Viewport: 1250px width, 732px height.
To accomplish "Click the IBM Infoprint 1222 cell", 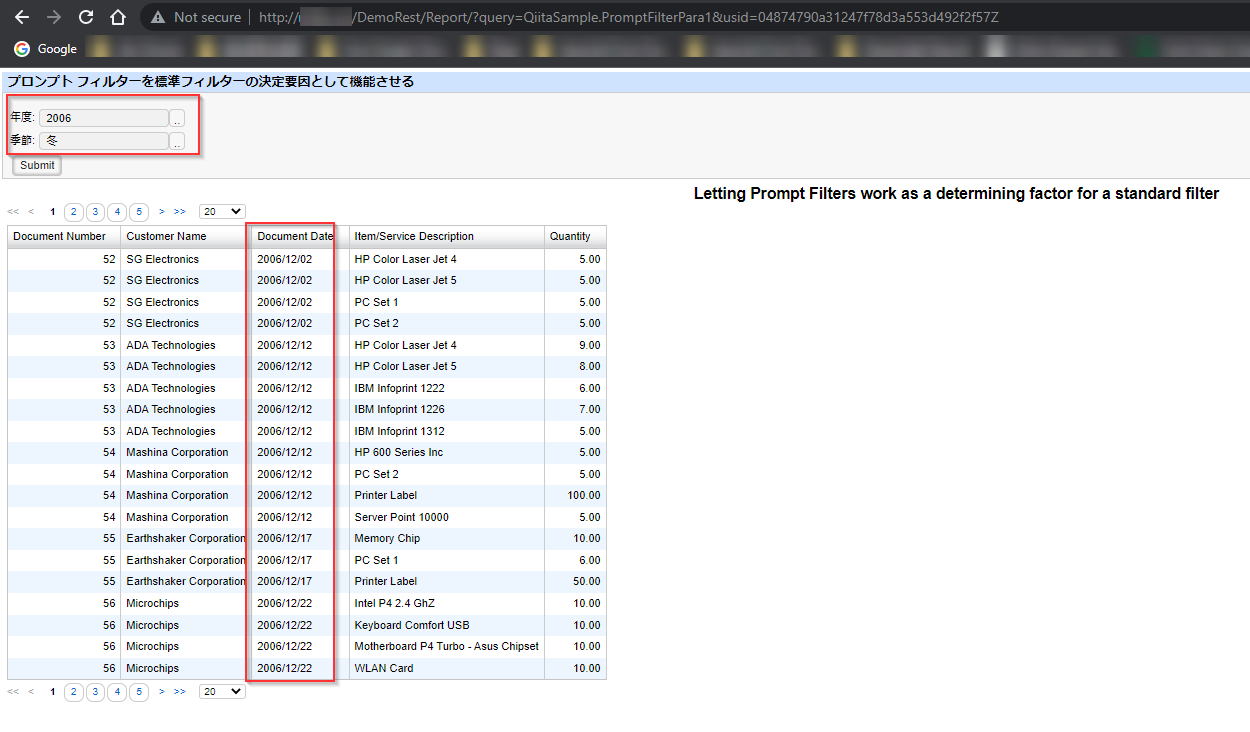I will coord(446,388).
